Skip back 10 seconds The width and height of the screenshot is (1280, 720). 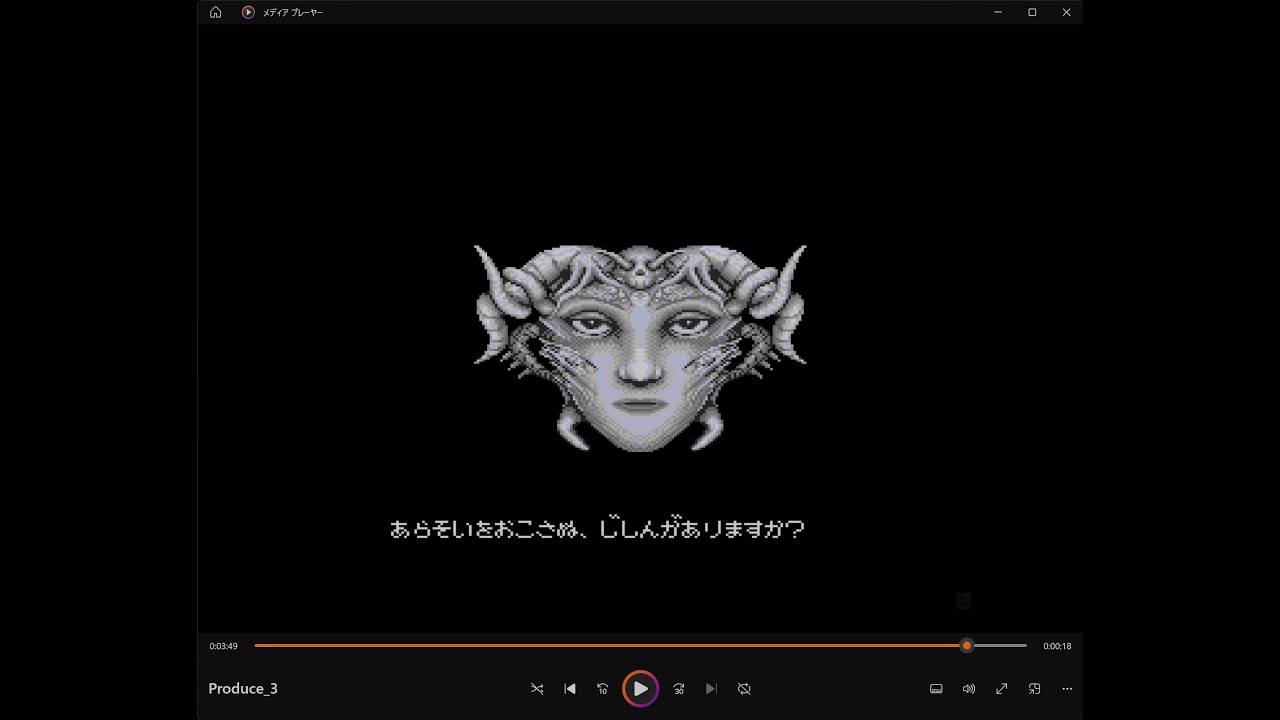tap(603, 689)
